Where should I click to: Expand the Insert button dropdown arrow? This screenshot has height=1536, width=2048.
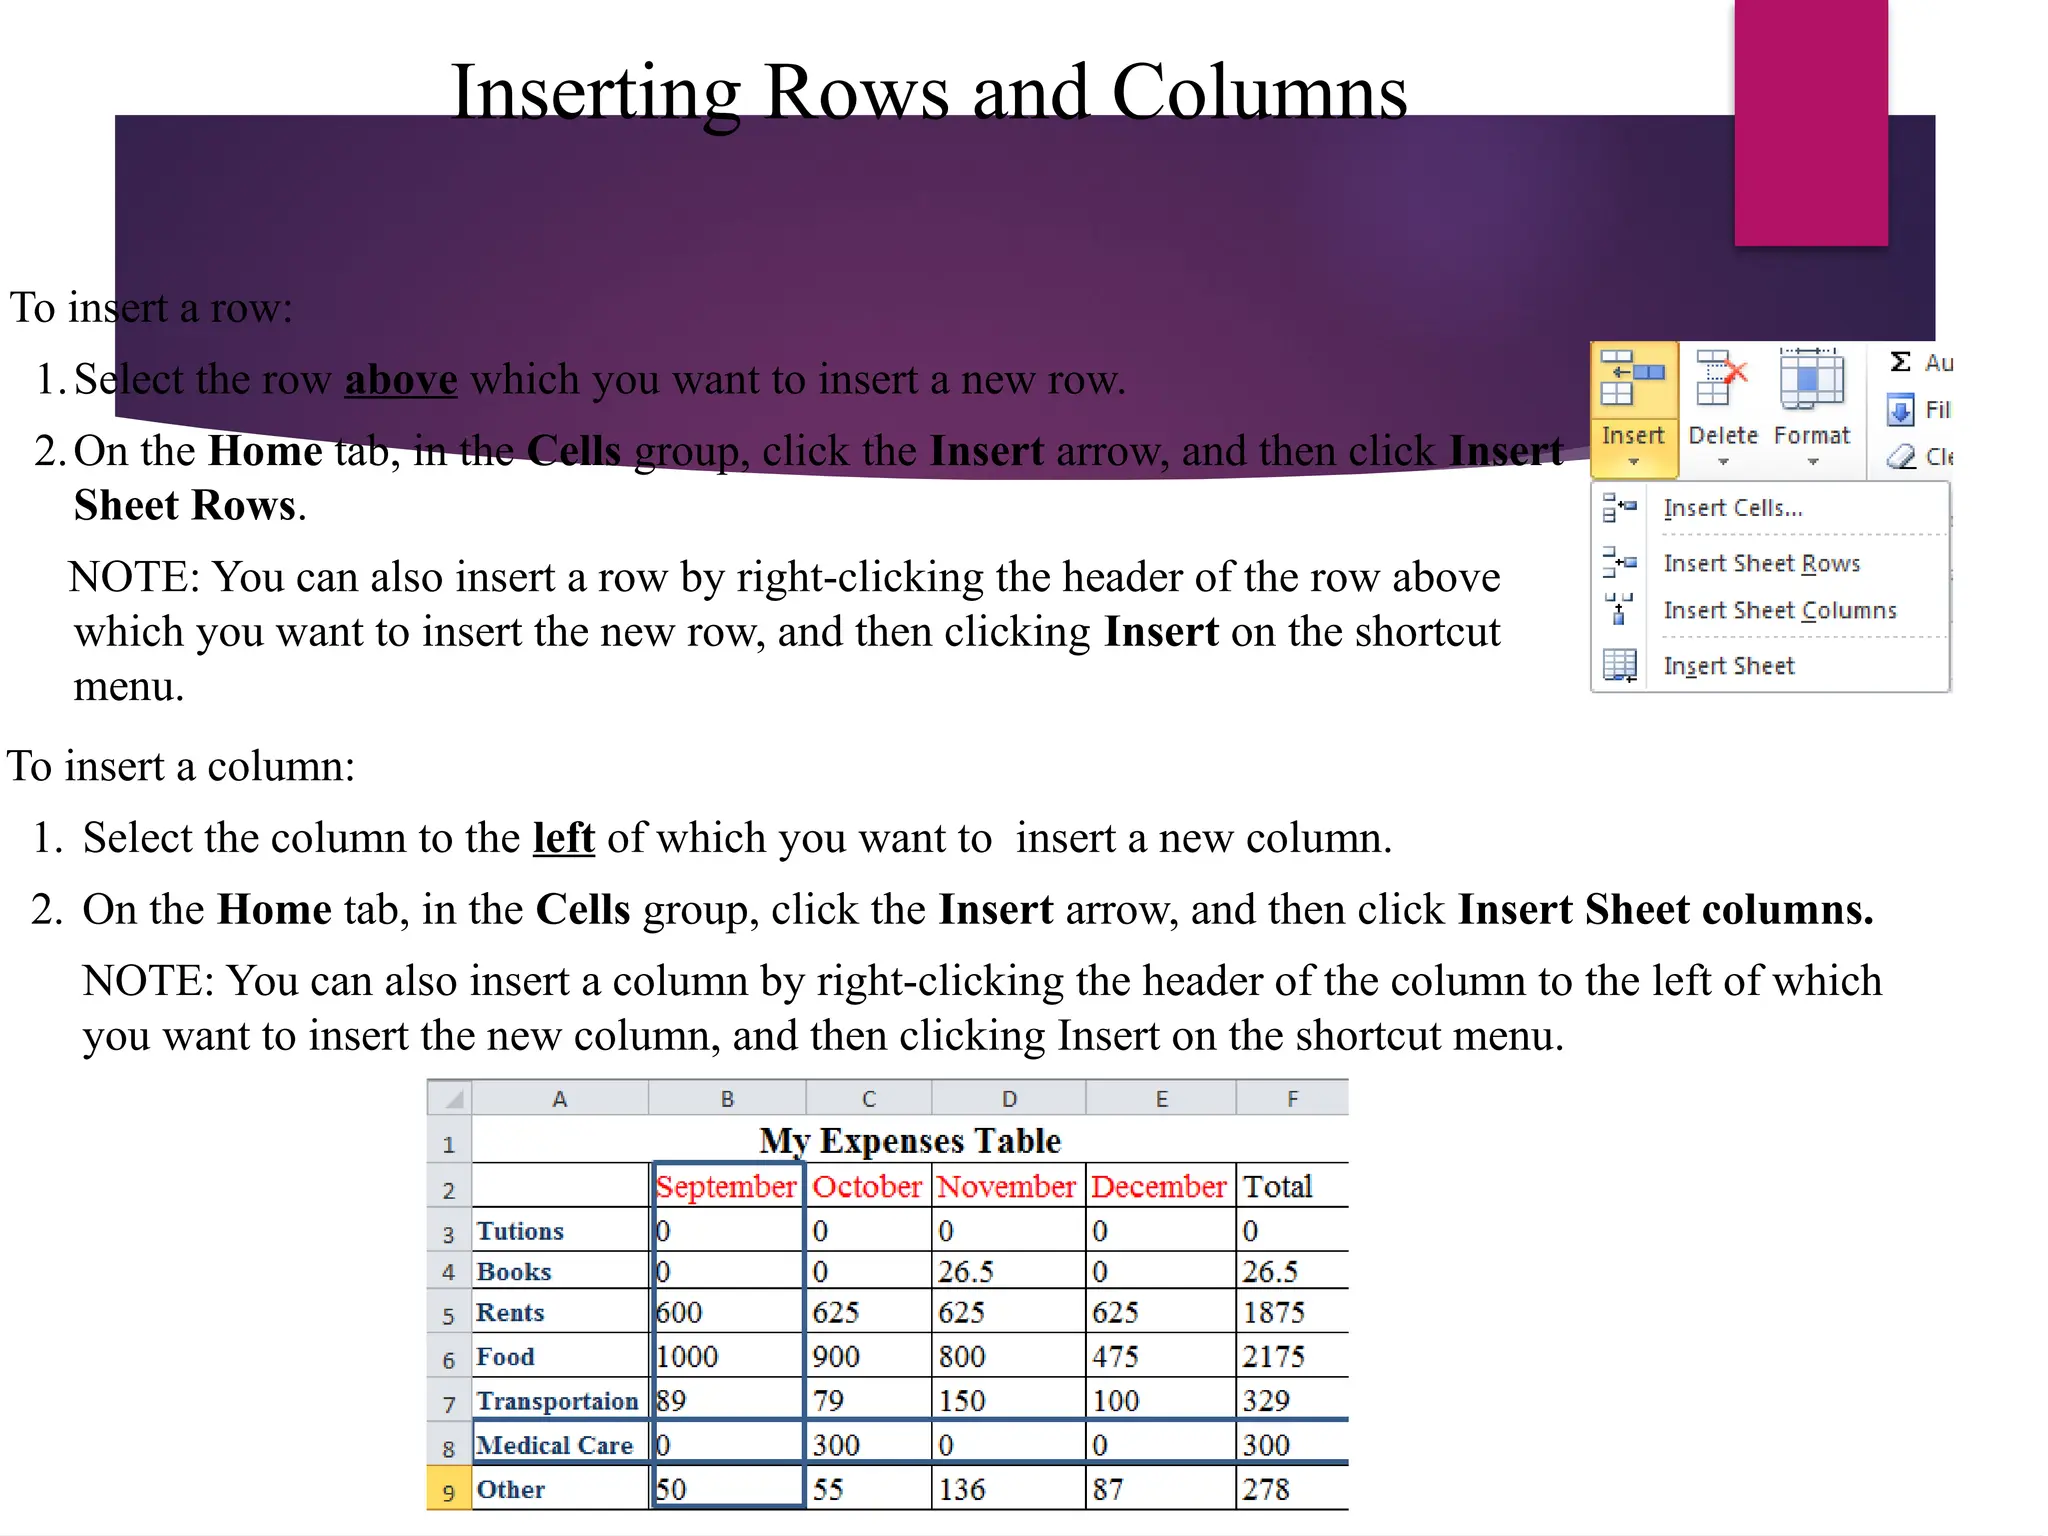pyautogui.click(x=1633, y=462)
